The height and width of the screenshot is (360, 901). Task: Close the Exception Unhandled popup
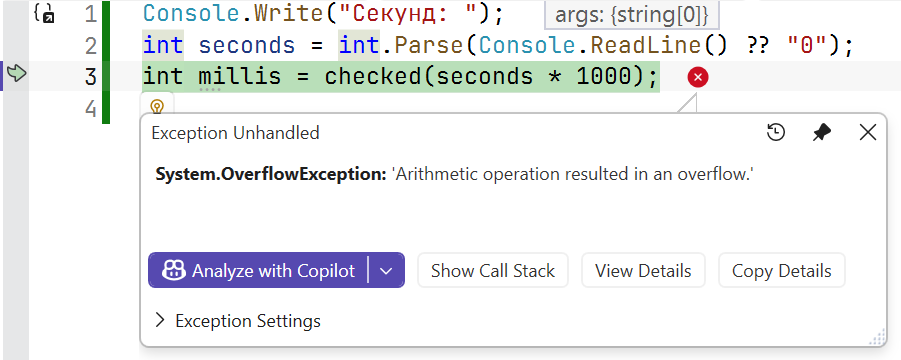coord(867,133)
